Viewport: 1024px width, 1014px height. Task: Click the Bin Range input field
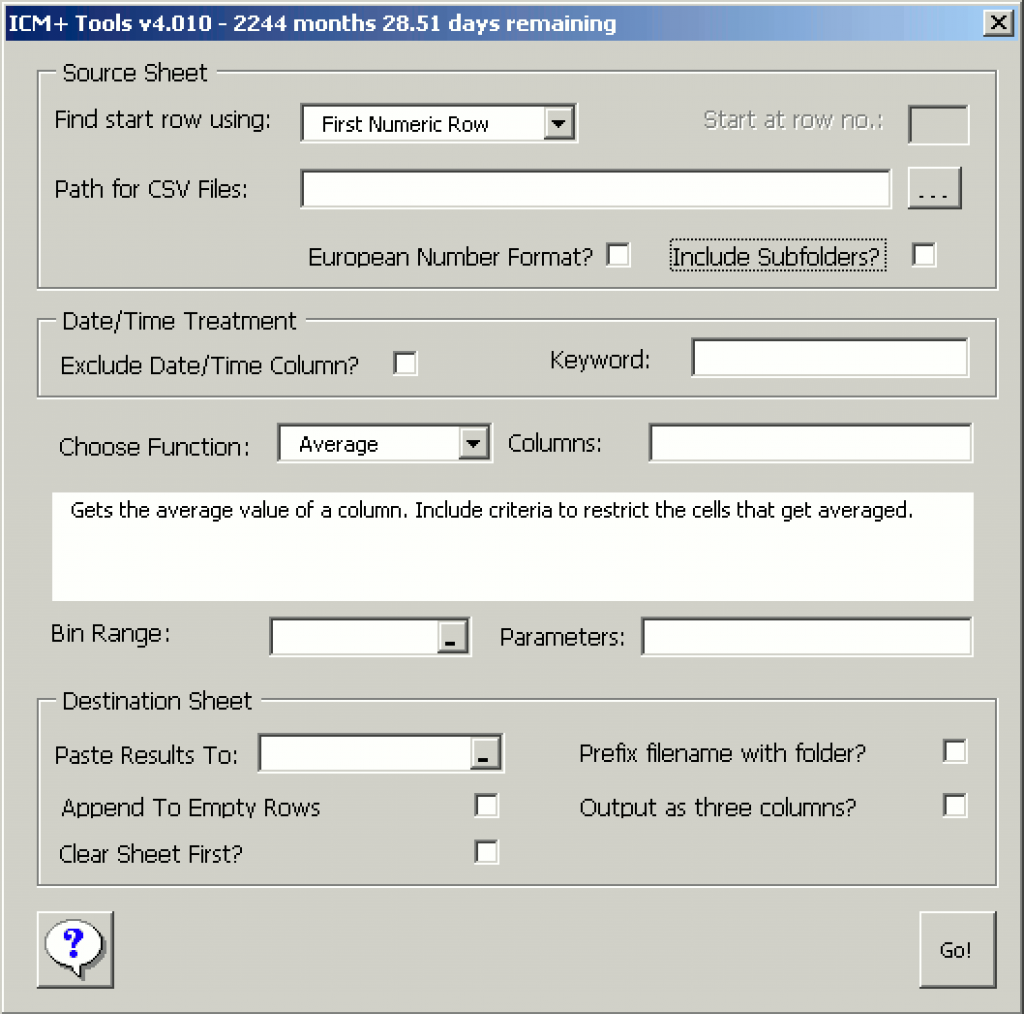(x=354, y=638)
